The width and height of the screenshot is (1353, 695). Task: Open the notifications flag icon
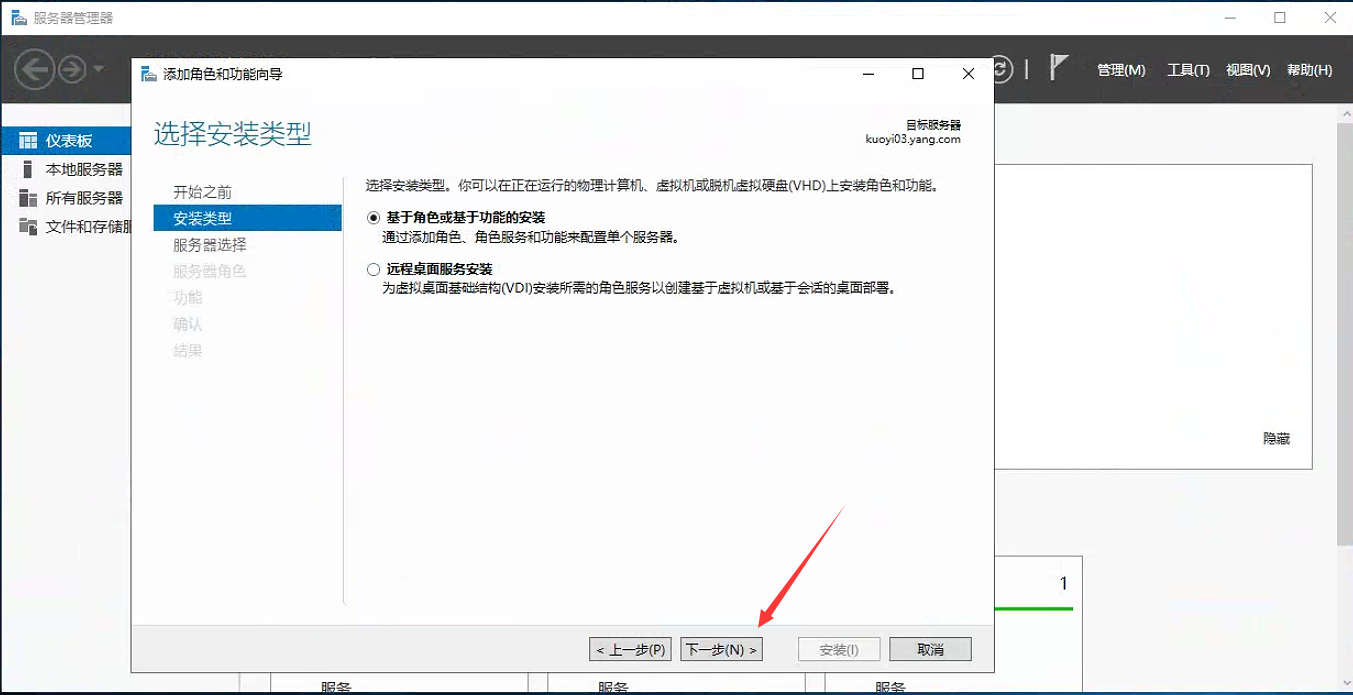click(x=1059, y=67)
